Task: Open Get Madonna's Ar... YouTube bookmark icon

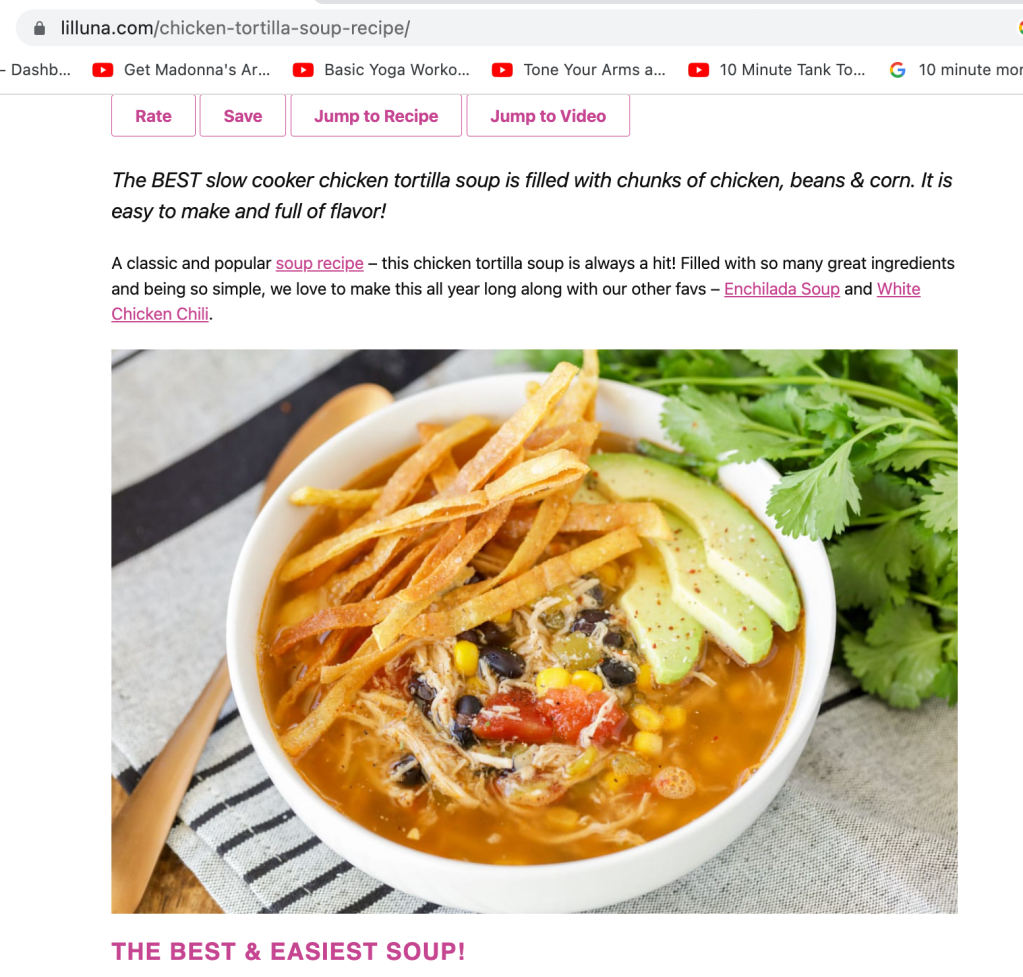Action: 102,70
